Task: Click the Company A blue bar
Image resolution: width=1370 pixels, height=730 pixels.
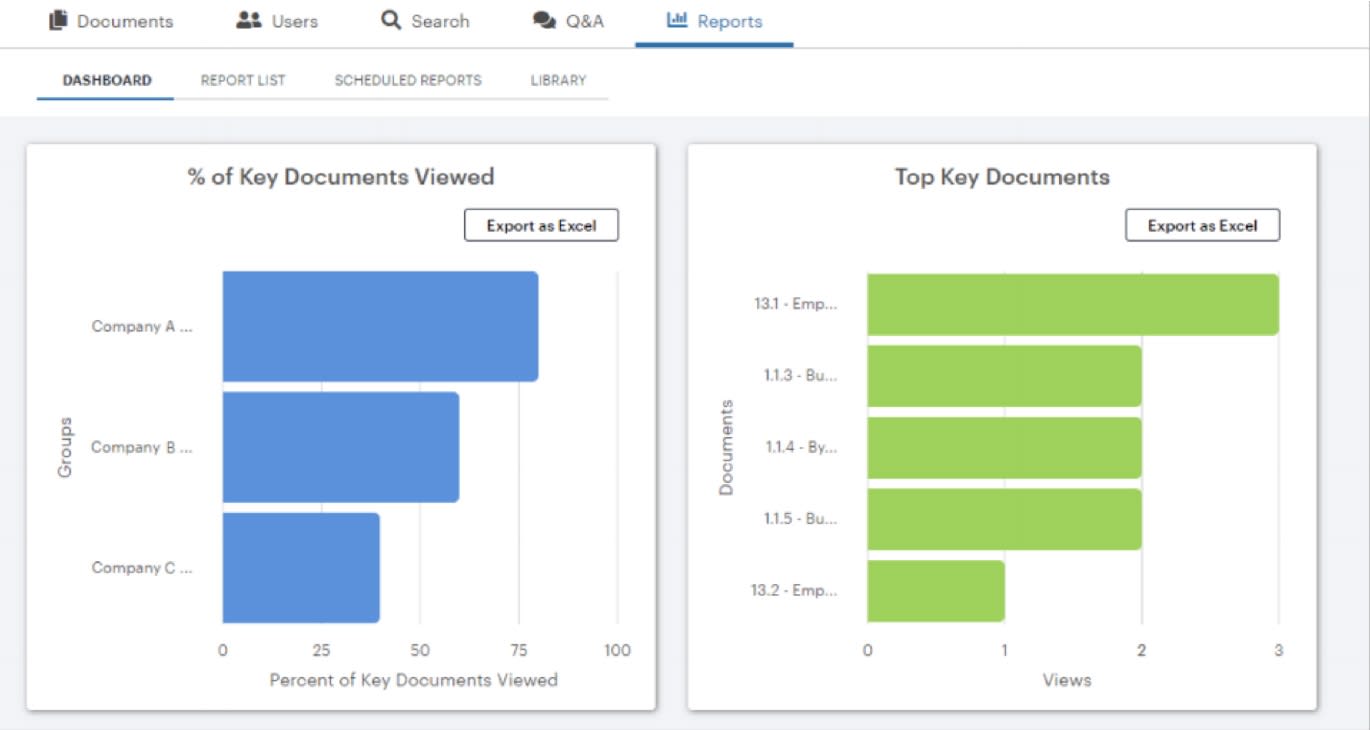Action: coord(380,326)
